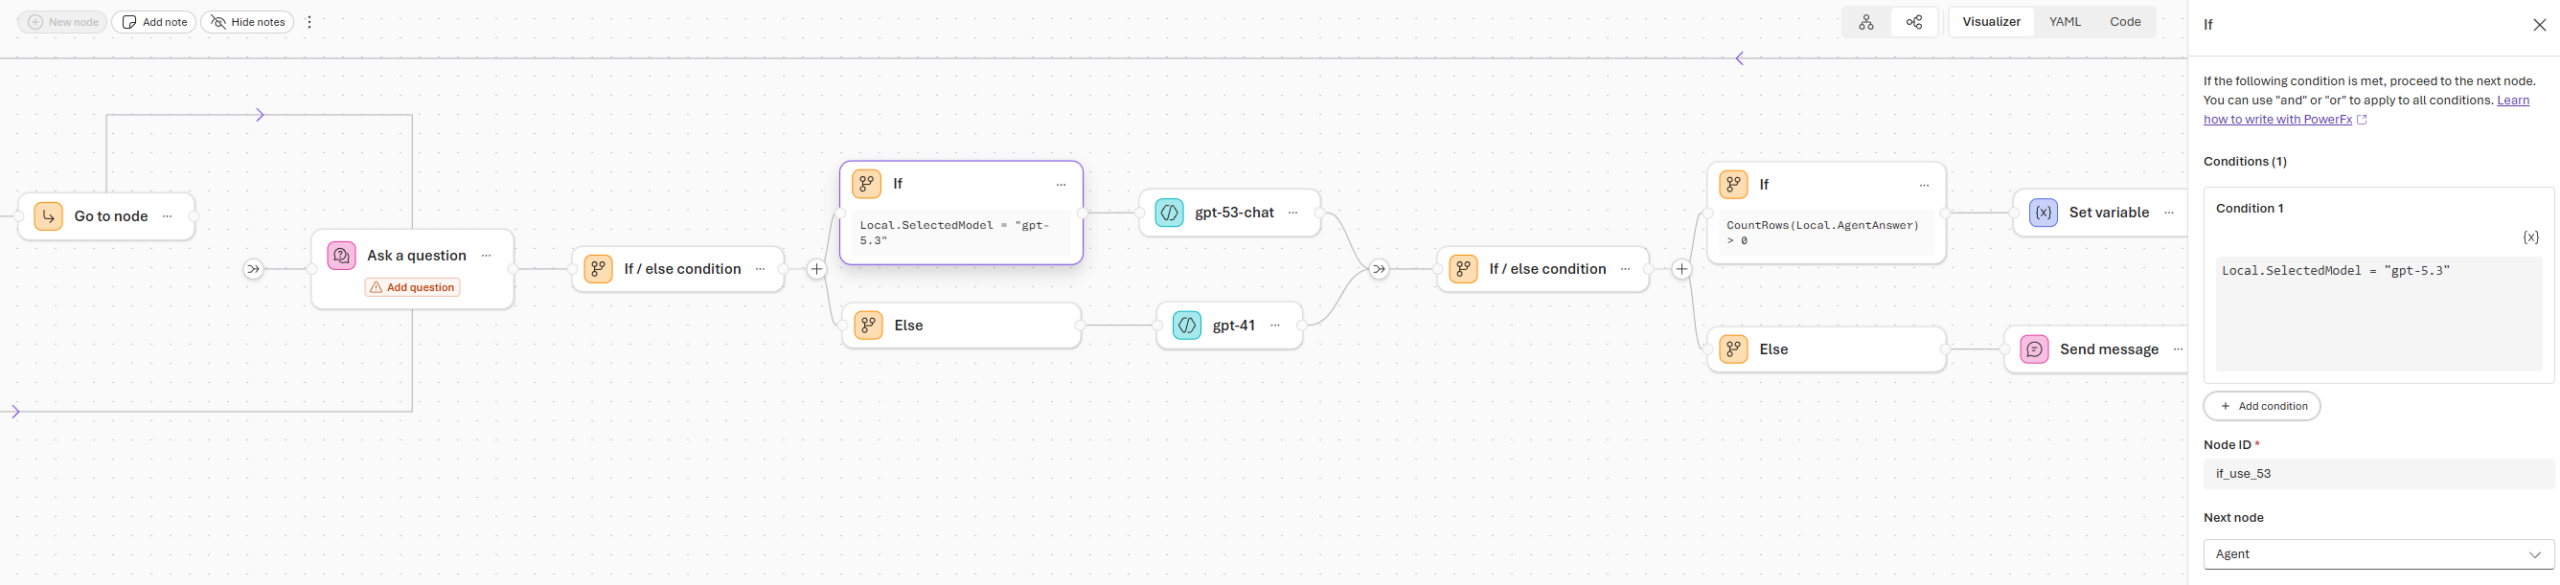
Task: Click the Send message node icon
Action: (x=2034, y=349)
